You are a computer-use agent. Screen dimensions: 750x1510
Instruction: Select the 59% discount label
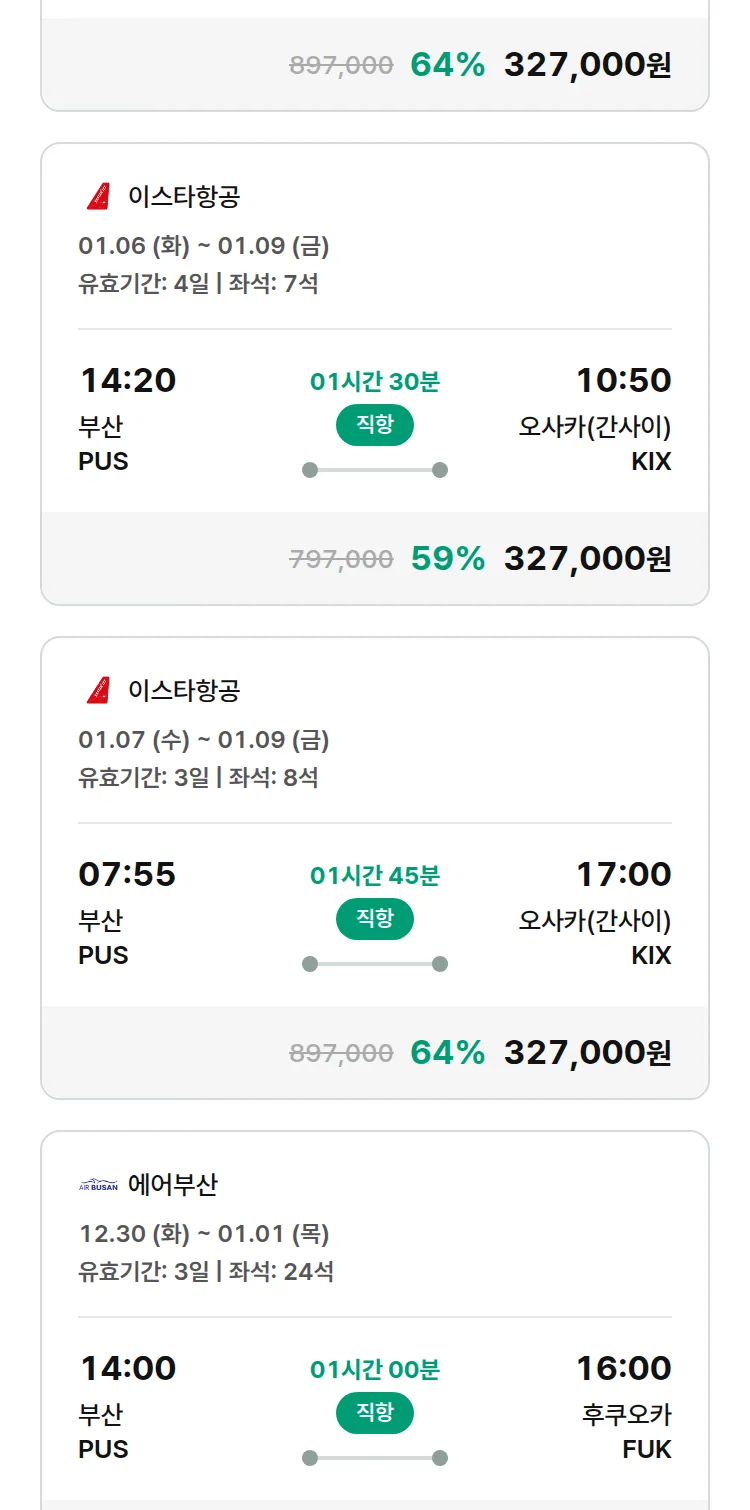(x=447, y=558)
